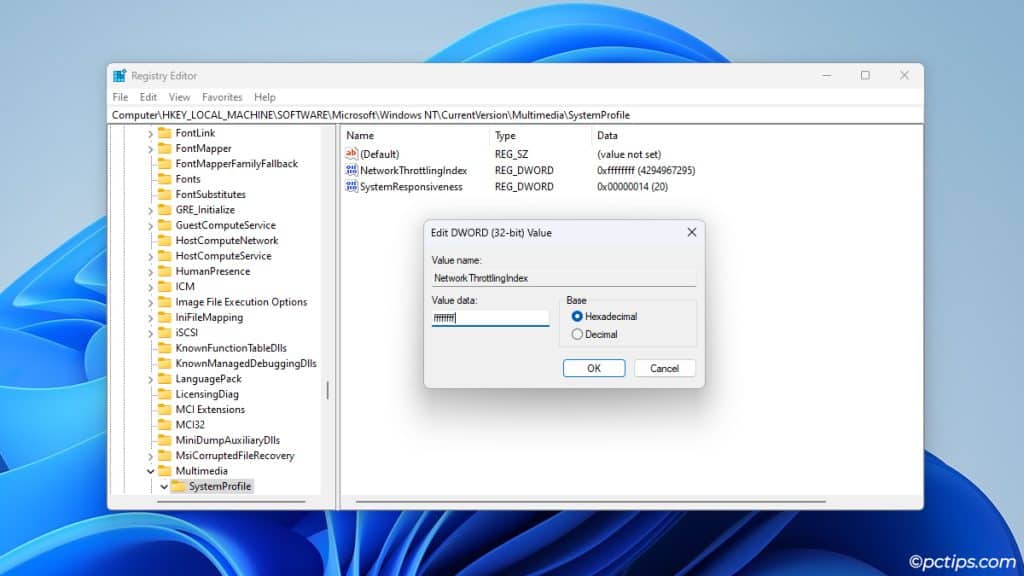Screen dimensions: 1024x576
Task: Select the SystemProfile folder icon
Action: click(177, 486)
